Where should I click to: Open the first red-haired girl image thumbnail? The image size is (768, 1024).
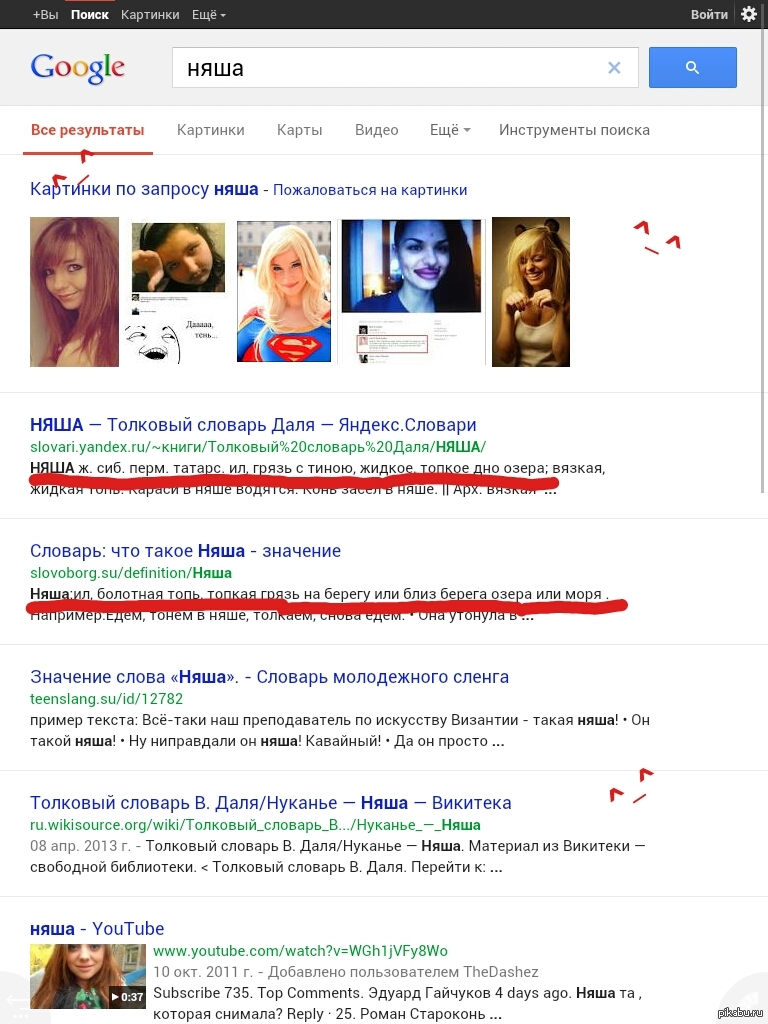(74, 291)
